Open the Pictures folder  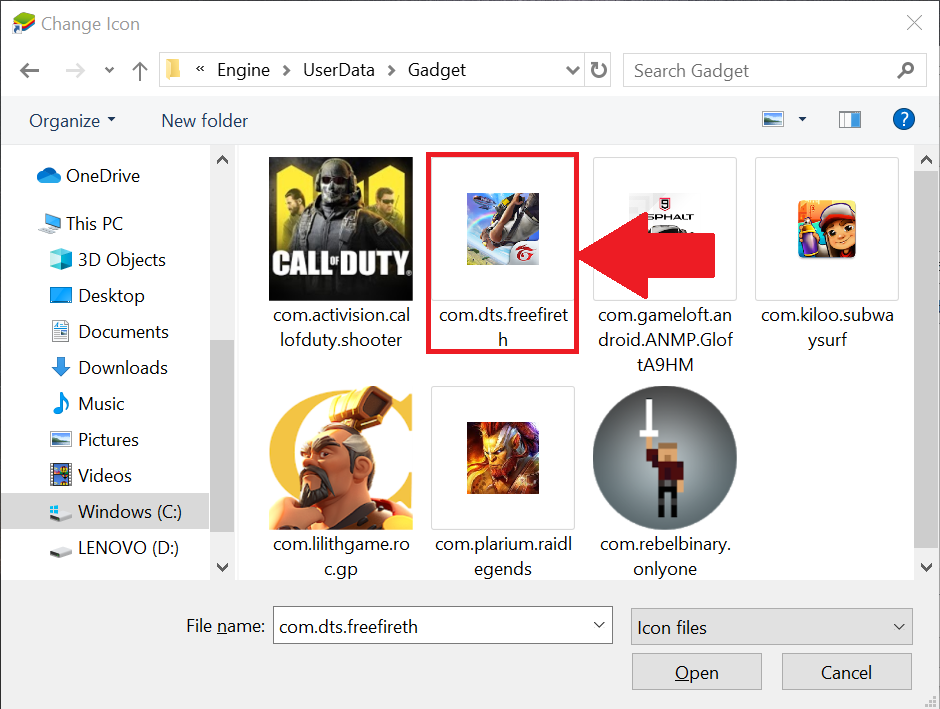(94, 439)
